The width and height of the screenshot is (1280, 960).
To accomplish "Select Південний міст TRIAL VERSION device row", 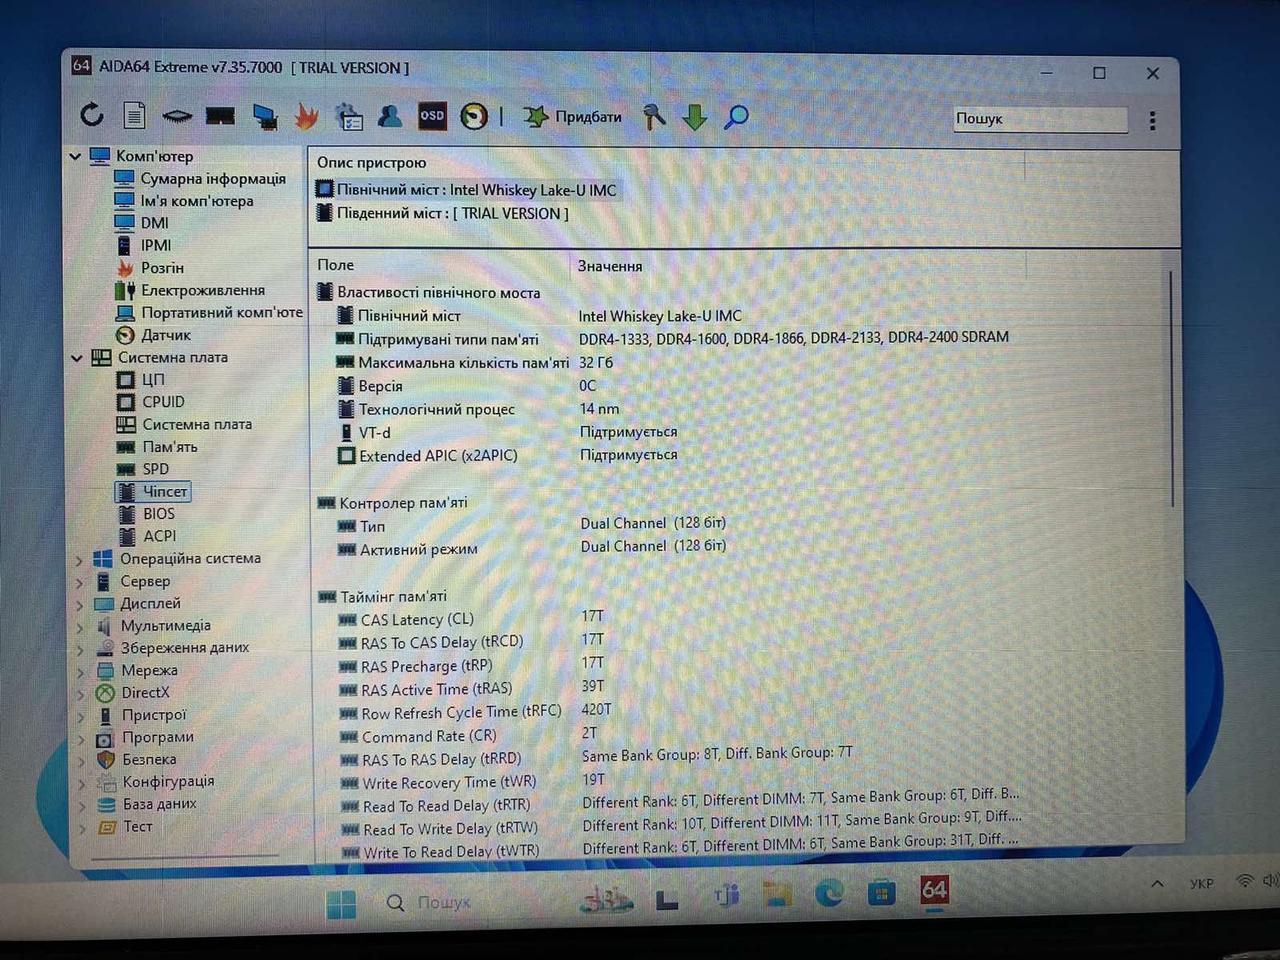I will [x=443, y=213].
